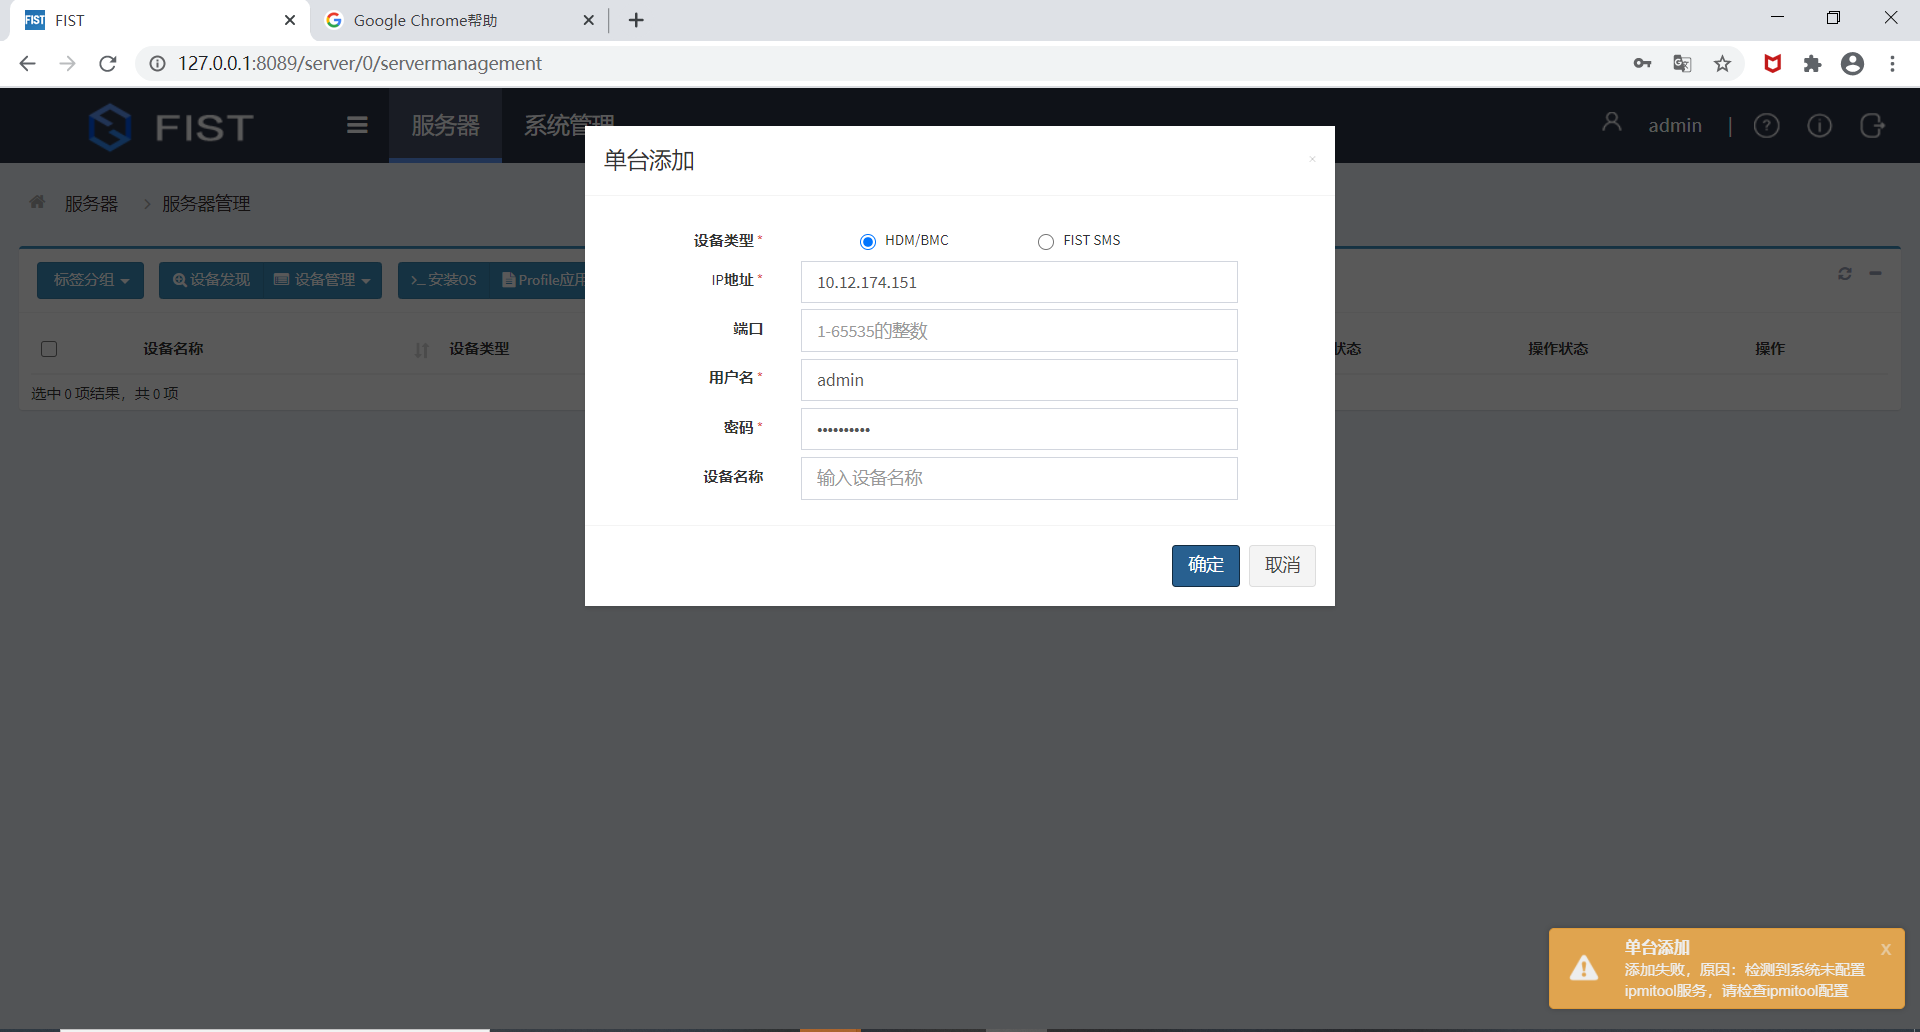
Task: Click the warning triangle icon in notification
Action: pos(1584,968)
